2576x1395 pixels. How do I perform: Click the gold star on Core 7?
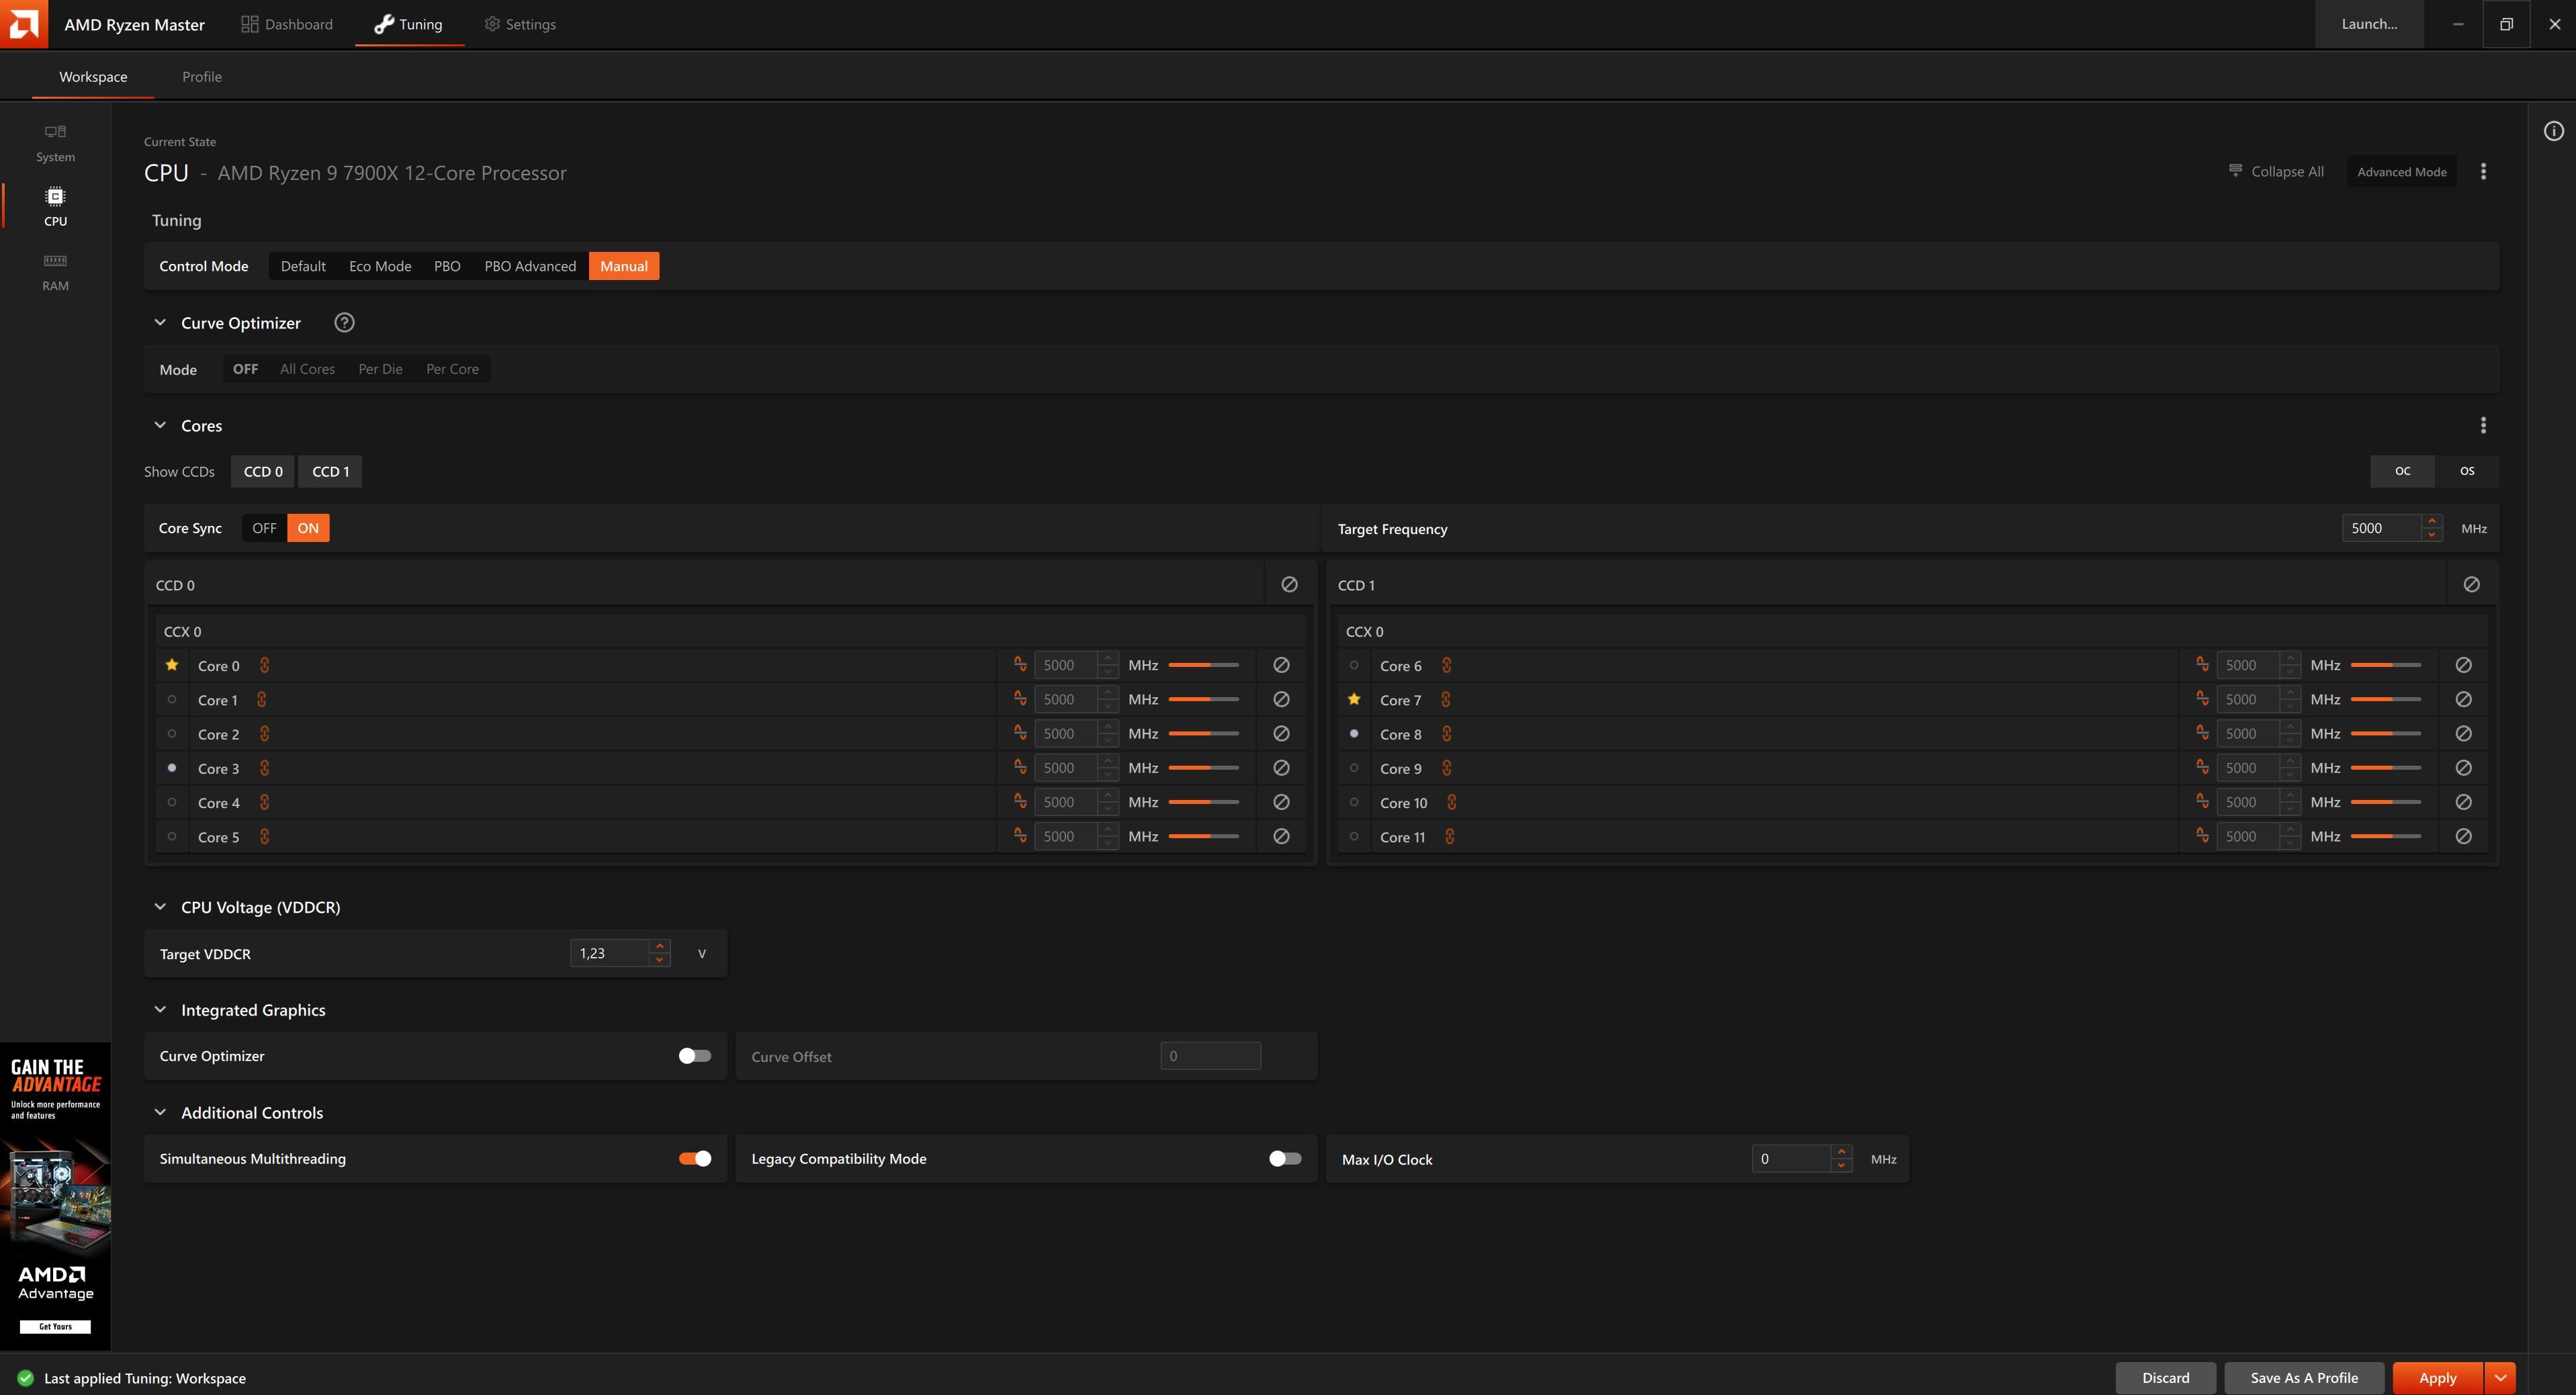click(1354, 699)
